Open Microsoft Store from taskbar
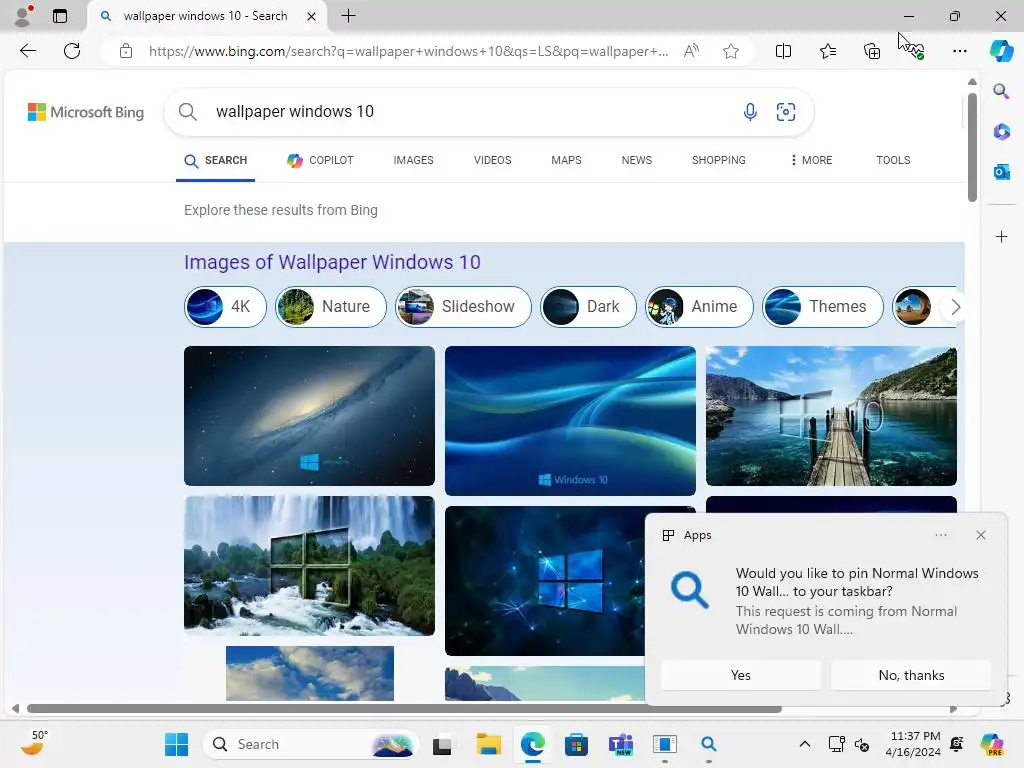This screenshot has height=768, width=1024. [x=576, y=744]
